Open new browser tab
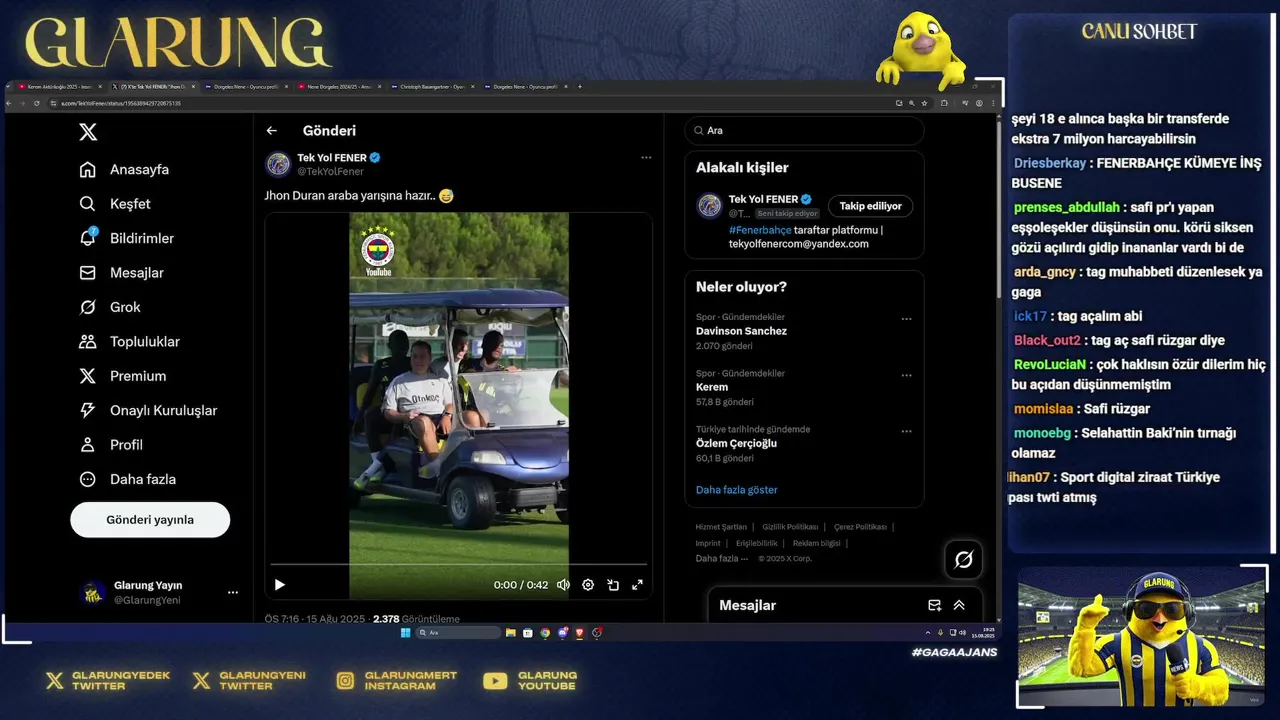 click(579, 87)
